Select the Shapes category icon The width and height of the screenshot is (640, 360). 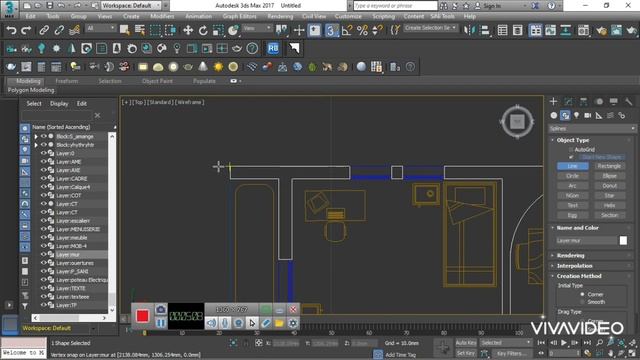[565, 116]
